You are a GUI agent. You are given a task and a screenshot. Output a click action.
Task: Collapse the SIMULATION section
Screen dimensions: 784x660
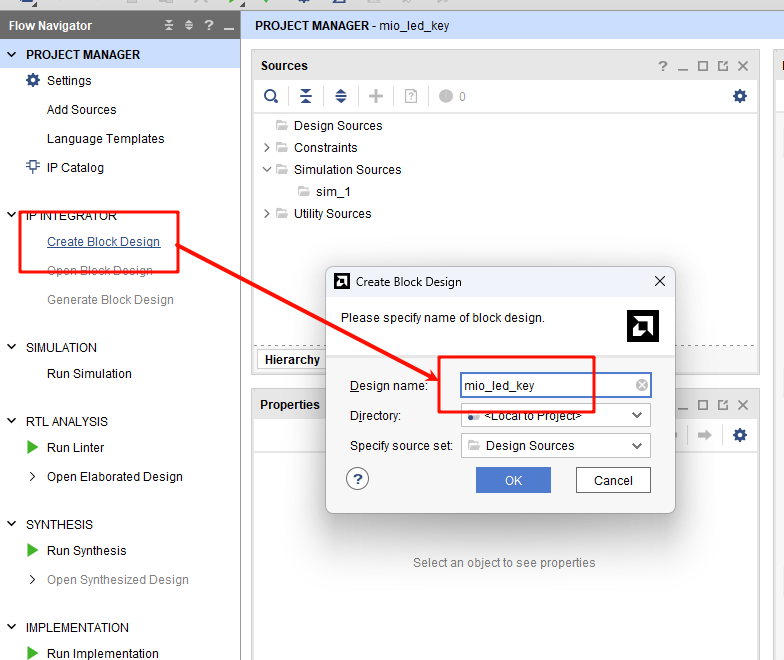coord(12,347)
